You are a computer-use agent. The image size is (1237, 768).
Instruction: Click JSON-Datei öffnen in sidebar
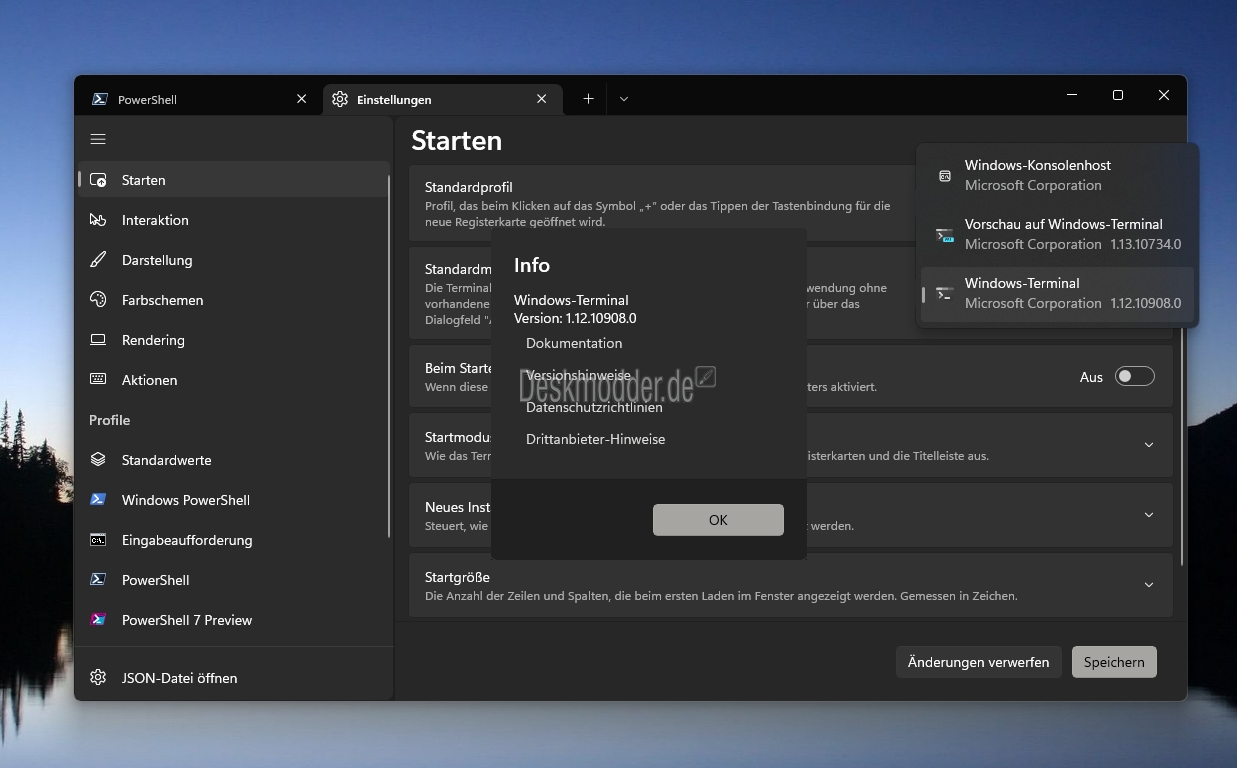coord(233,678)
